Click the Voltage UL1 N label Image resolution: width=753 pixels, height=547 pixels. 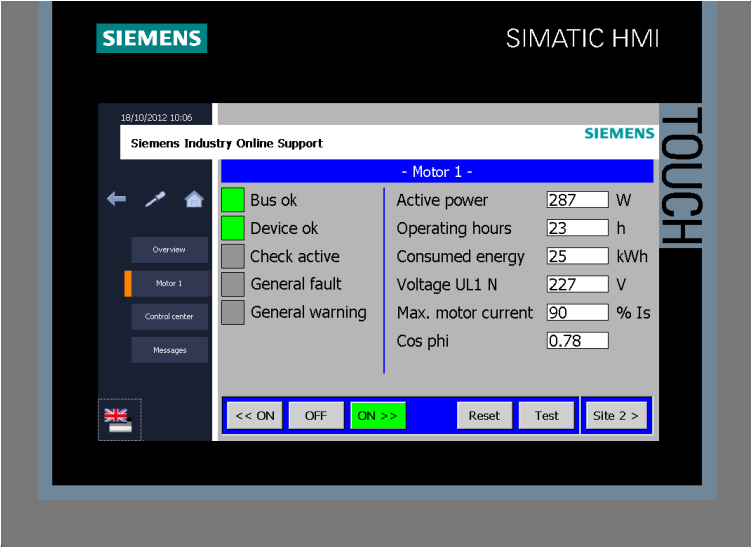tap(447, 285)
